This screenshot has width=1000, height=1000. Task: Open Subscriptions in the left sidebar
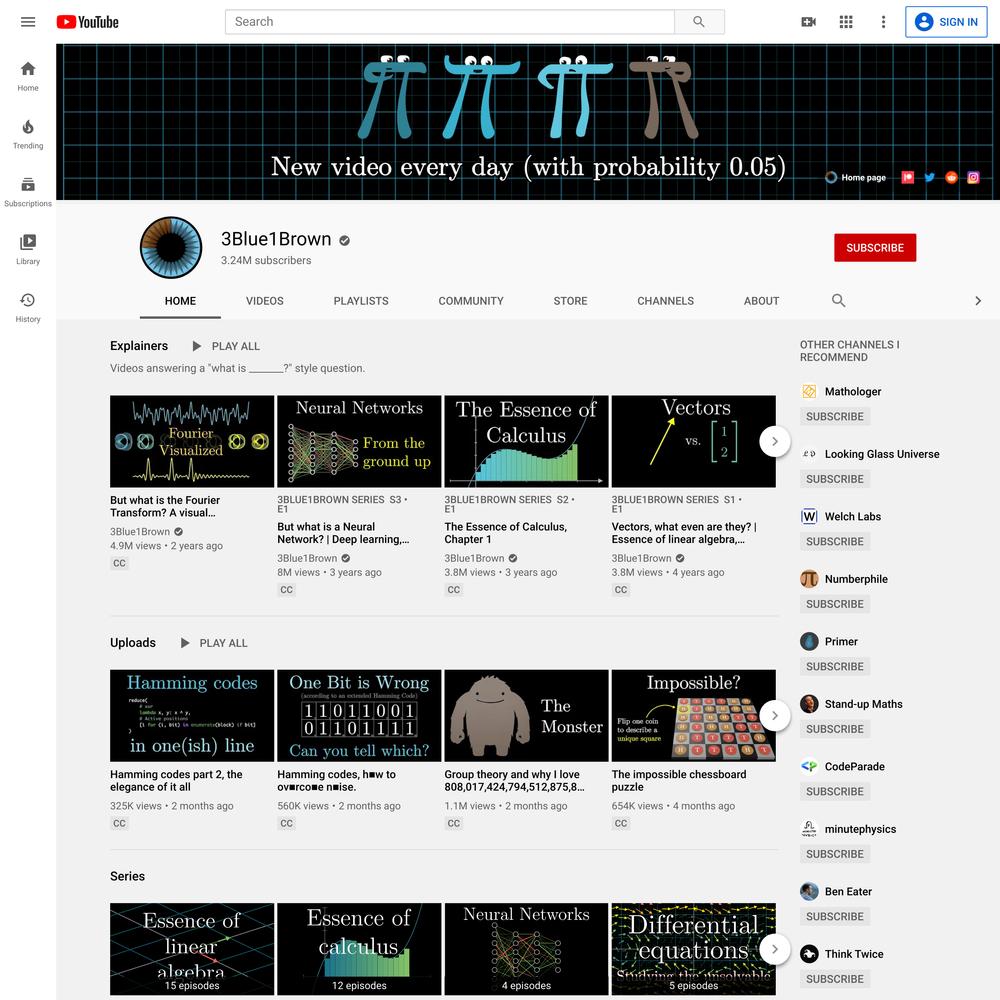pos(28,192)
